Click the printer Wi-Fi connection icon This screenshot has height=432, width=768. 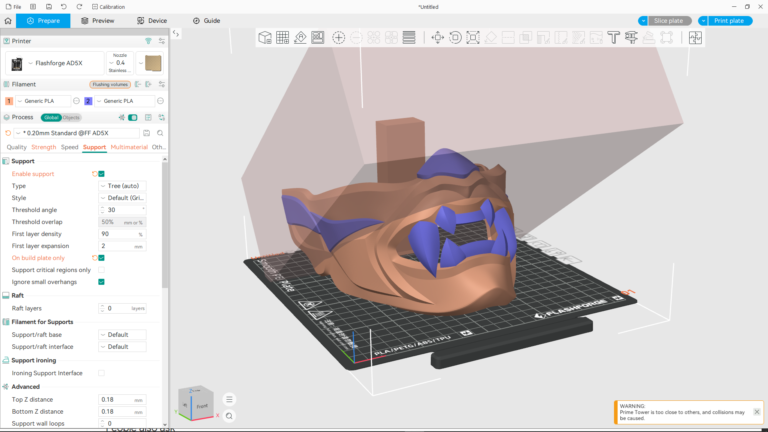[148, 41]
